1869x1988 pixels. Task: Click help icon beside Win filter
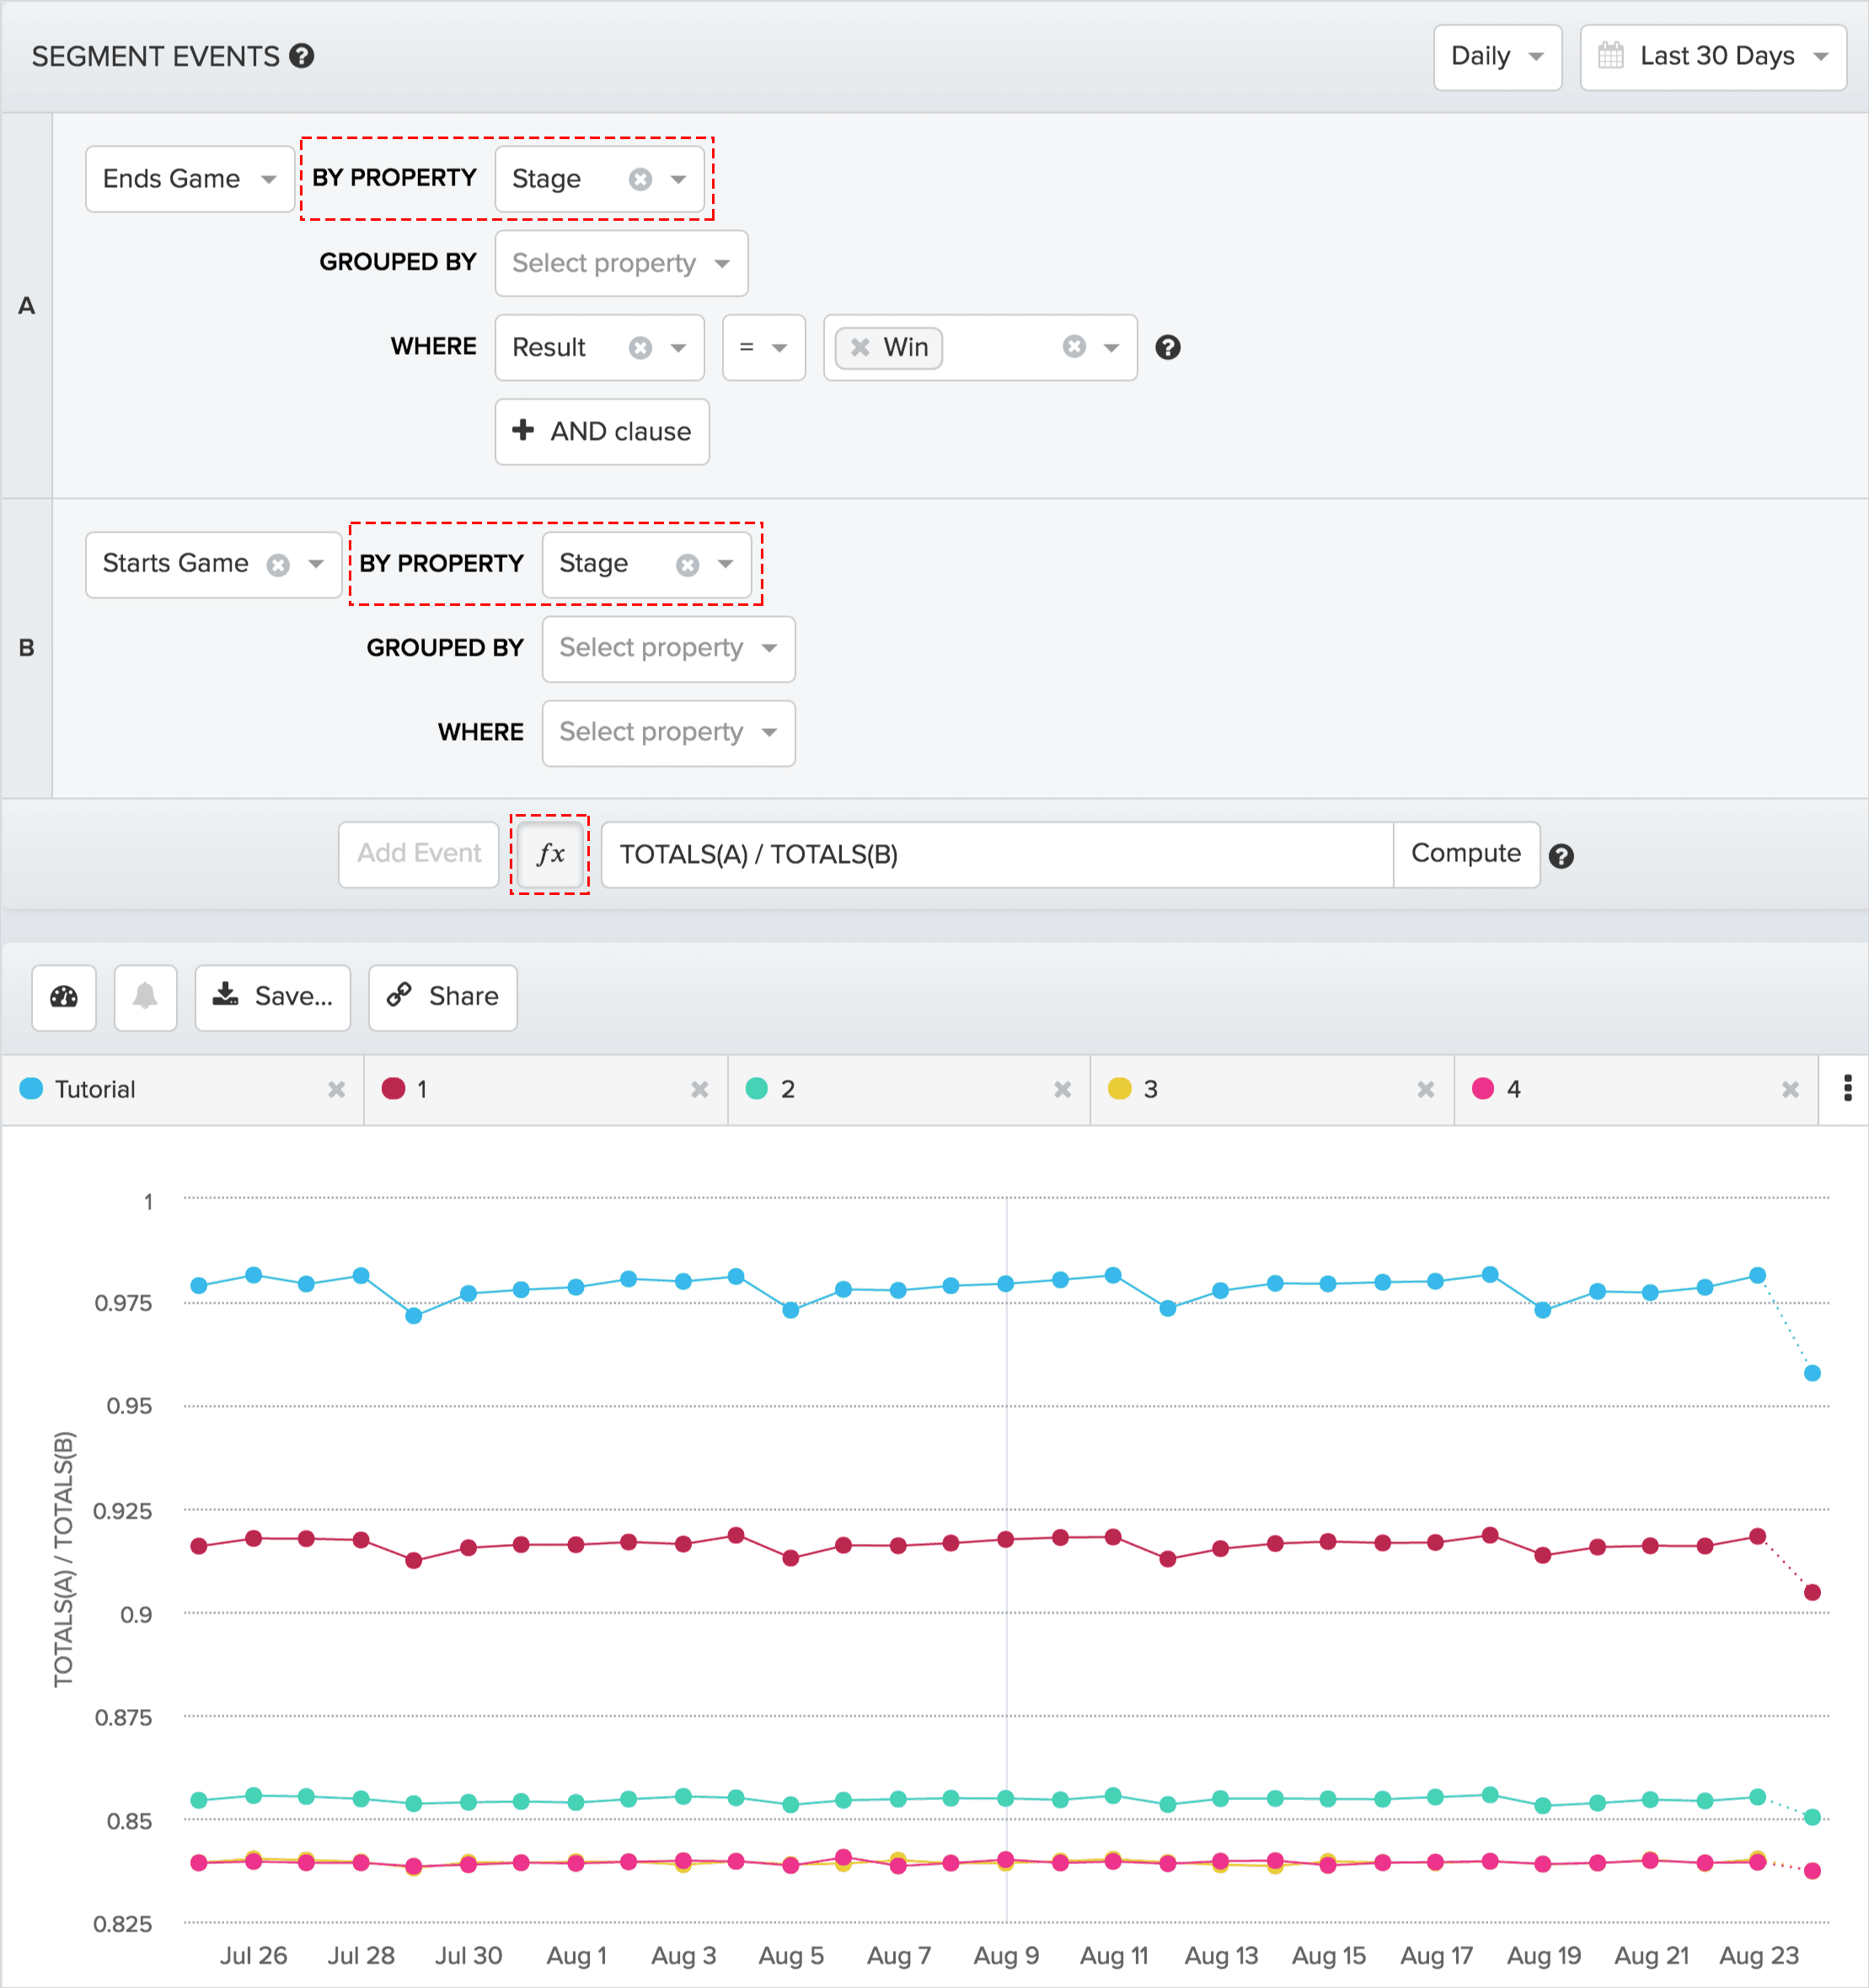pyautogui.click(x=1167, y=347)
